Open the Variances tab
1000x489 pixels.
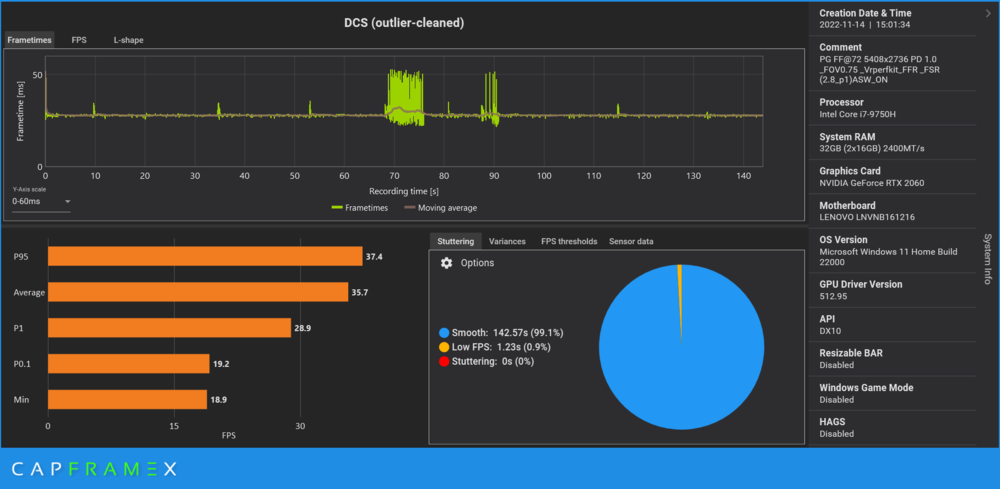coord(507,241)
